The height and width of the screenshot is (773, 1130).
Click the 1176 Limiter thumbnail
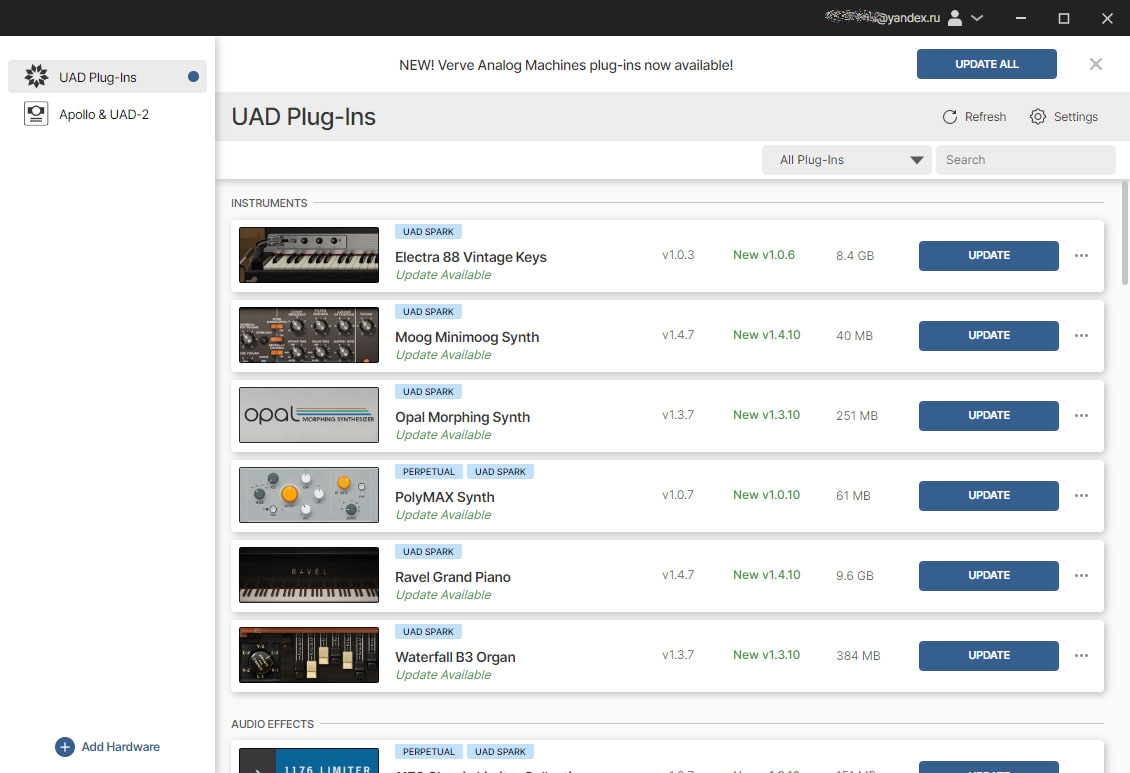click(308, 761)
